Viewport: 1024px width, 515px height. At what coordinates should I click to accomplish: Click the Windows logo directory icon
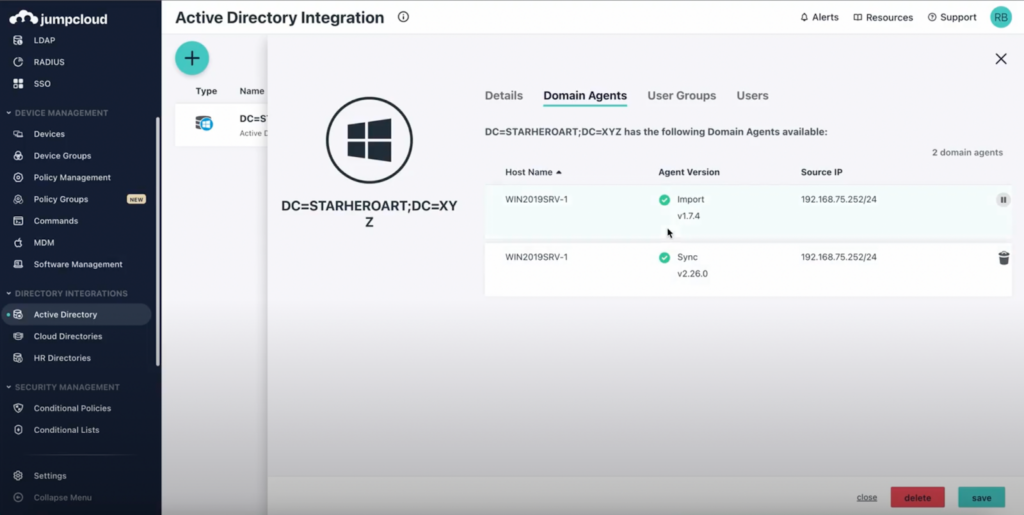click(x=369, y=139)
